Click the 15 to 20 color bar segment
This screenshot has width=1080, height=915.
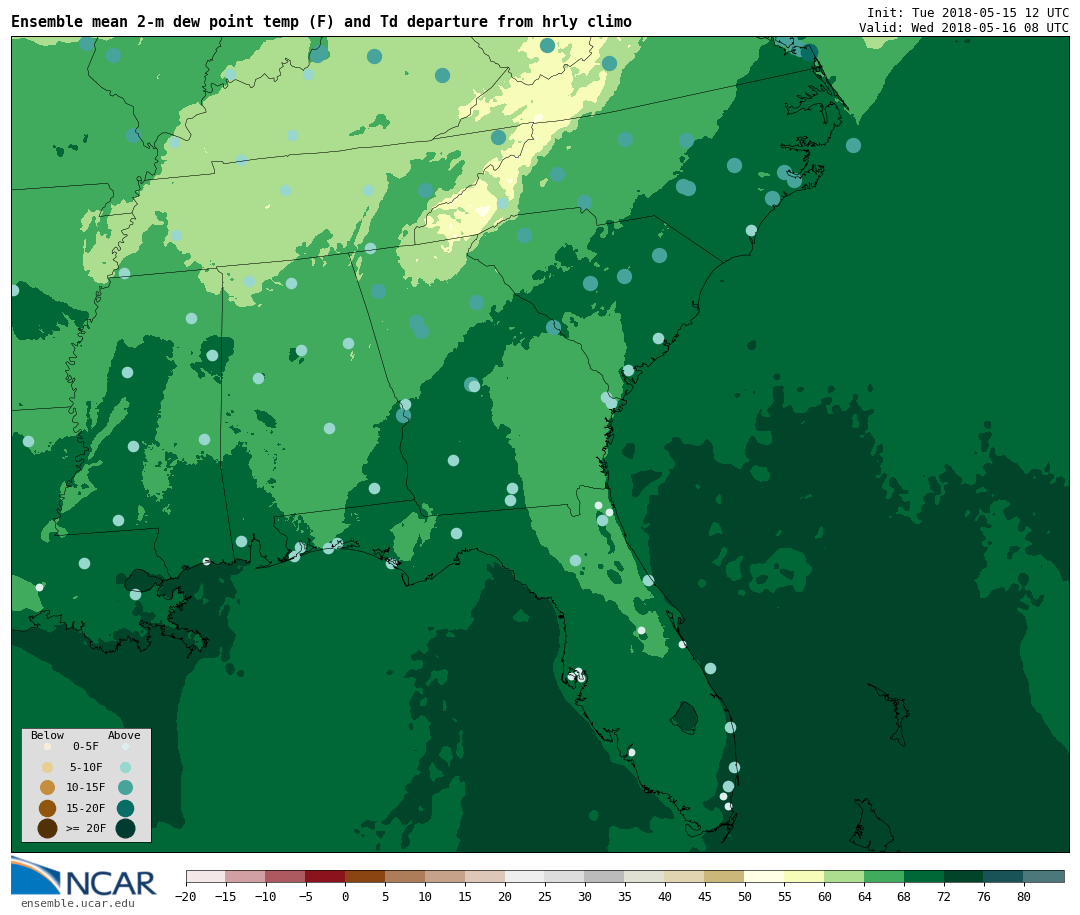point(486,877)
